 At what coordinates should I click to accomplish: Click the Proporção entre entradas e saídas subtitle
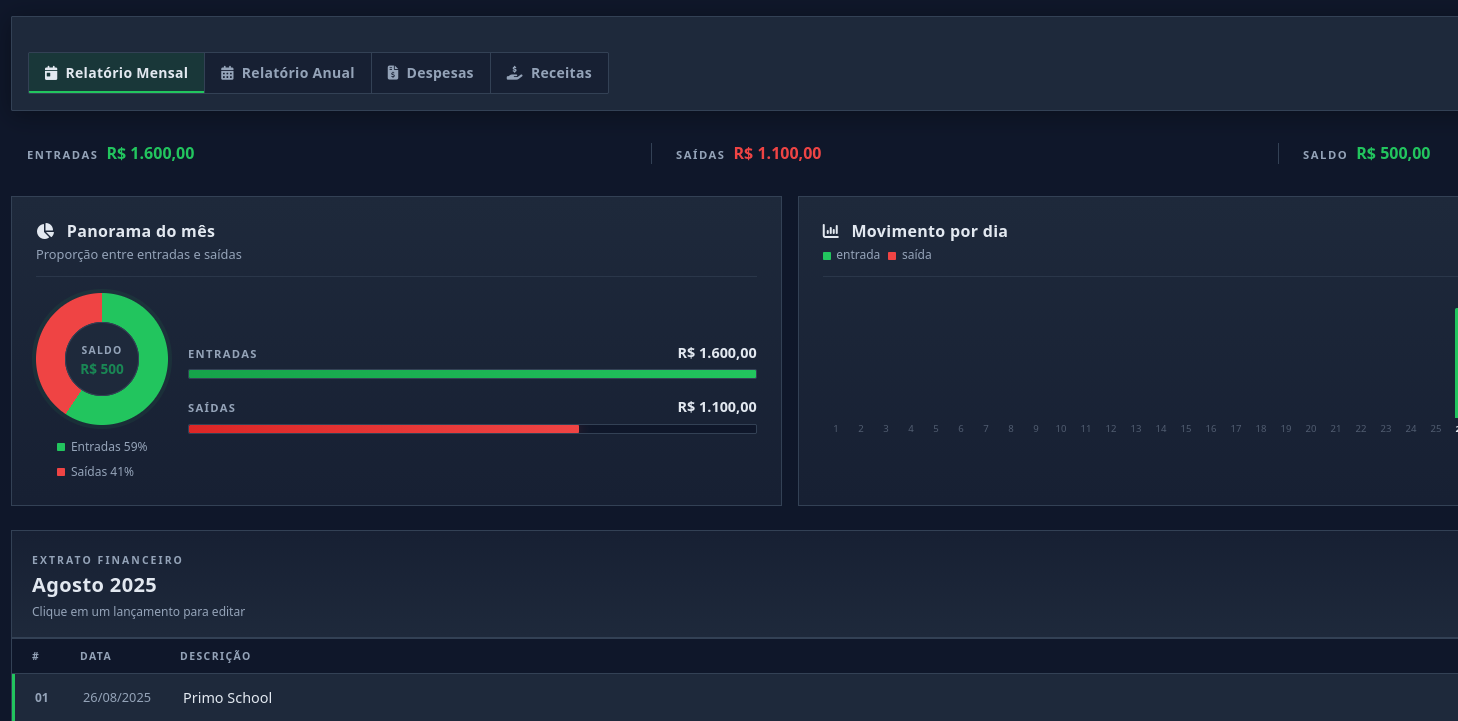click(x=139, y=255)
